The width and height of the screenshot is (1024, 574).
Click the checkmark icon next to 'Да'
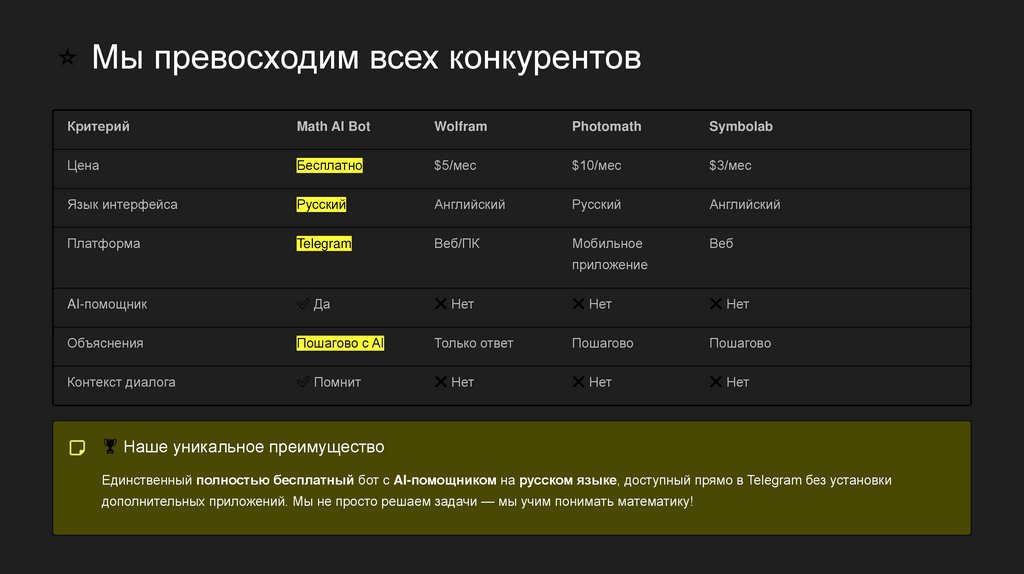(303, 304)
